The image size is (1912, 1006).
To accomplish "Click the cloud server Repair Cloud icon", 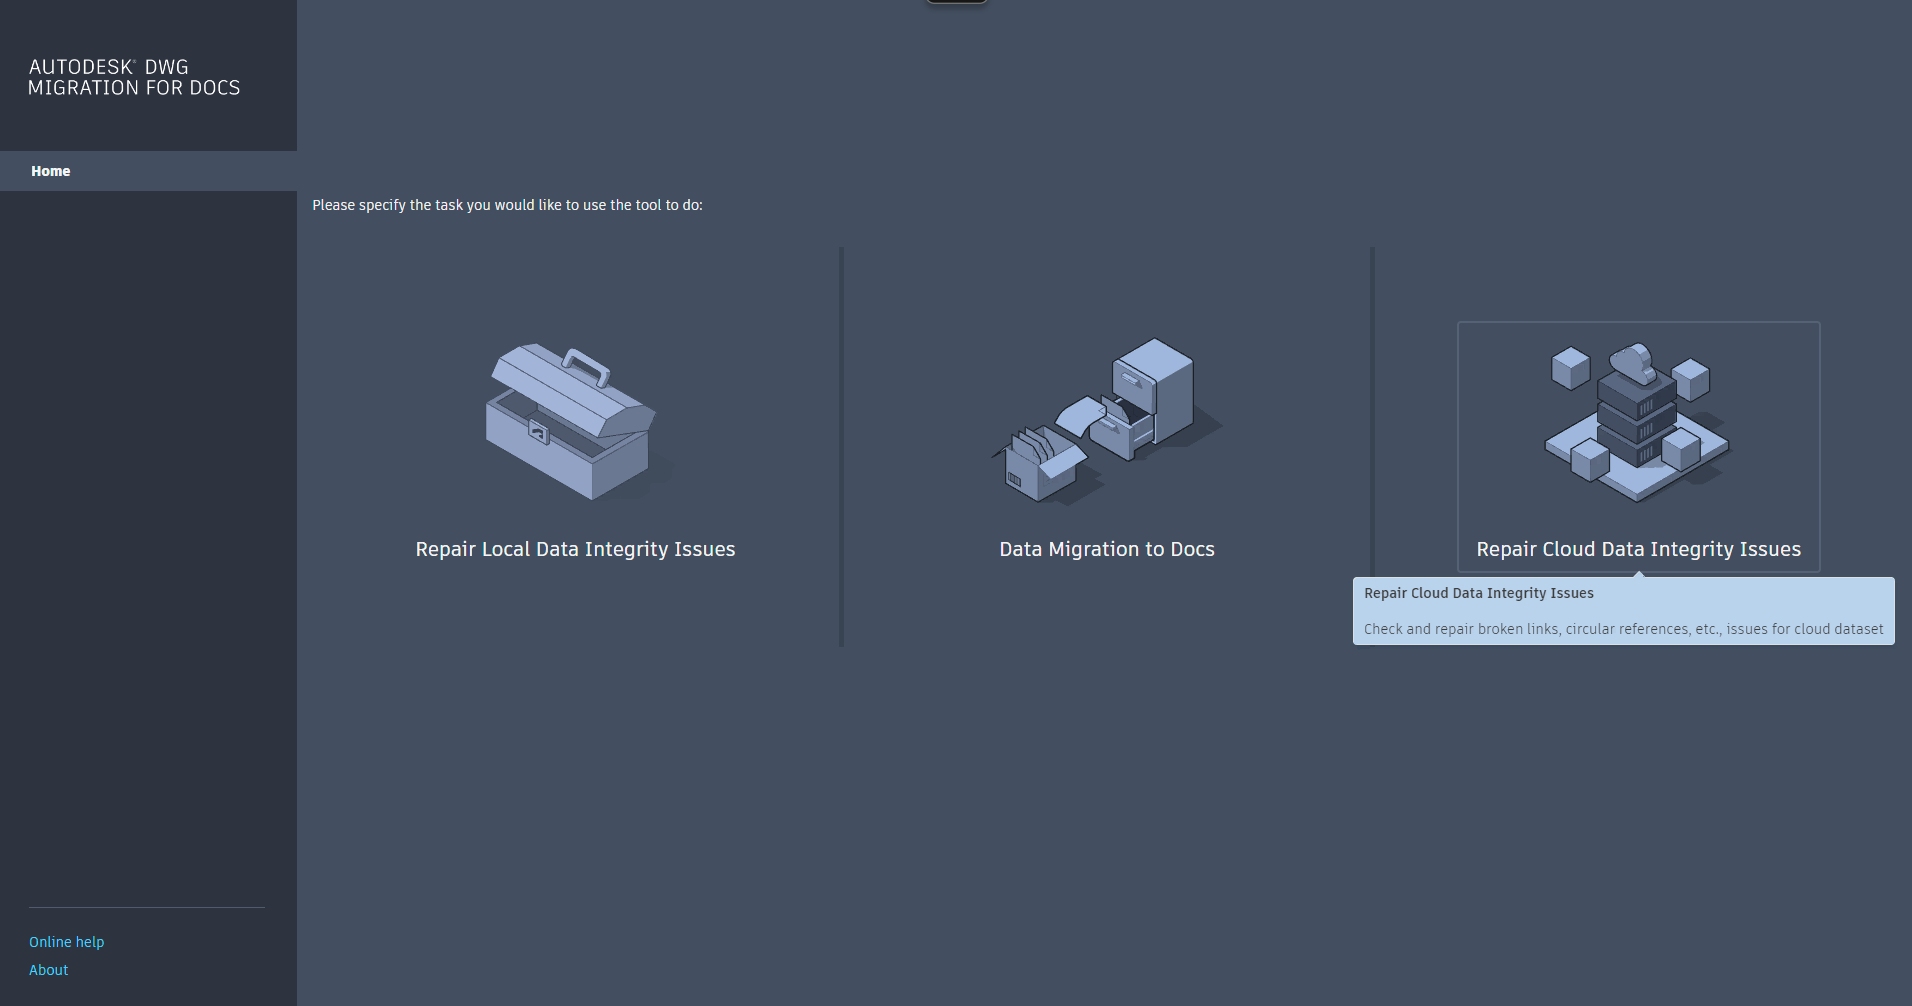I will pyautogui.click(x=1638, y=422).
